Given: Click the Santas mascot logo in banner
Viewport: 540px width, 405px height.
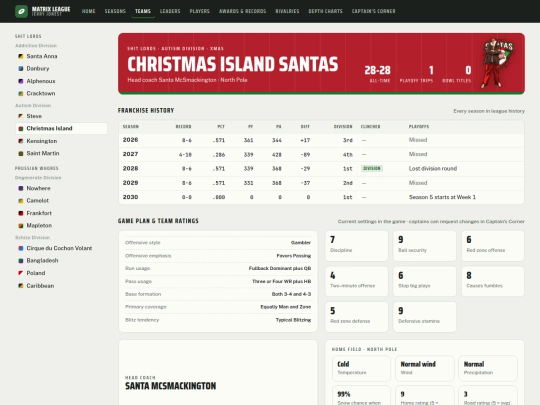Looking at the screenshot, I should click(497, 63).
